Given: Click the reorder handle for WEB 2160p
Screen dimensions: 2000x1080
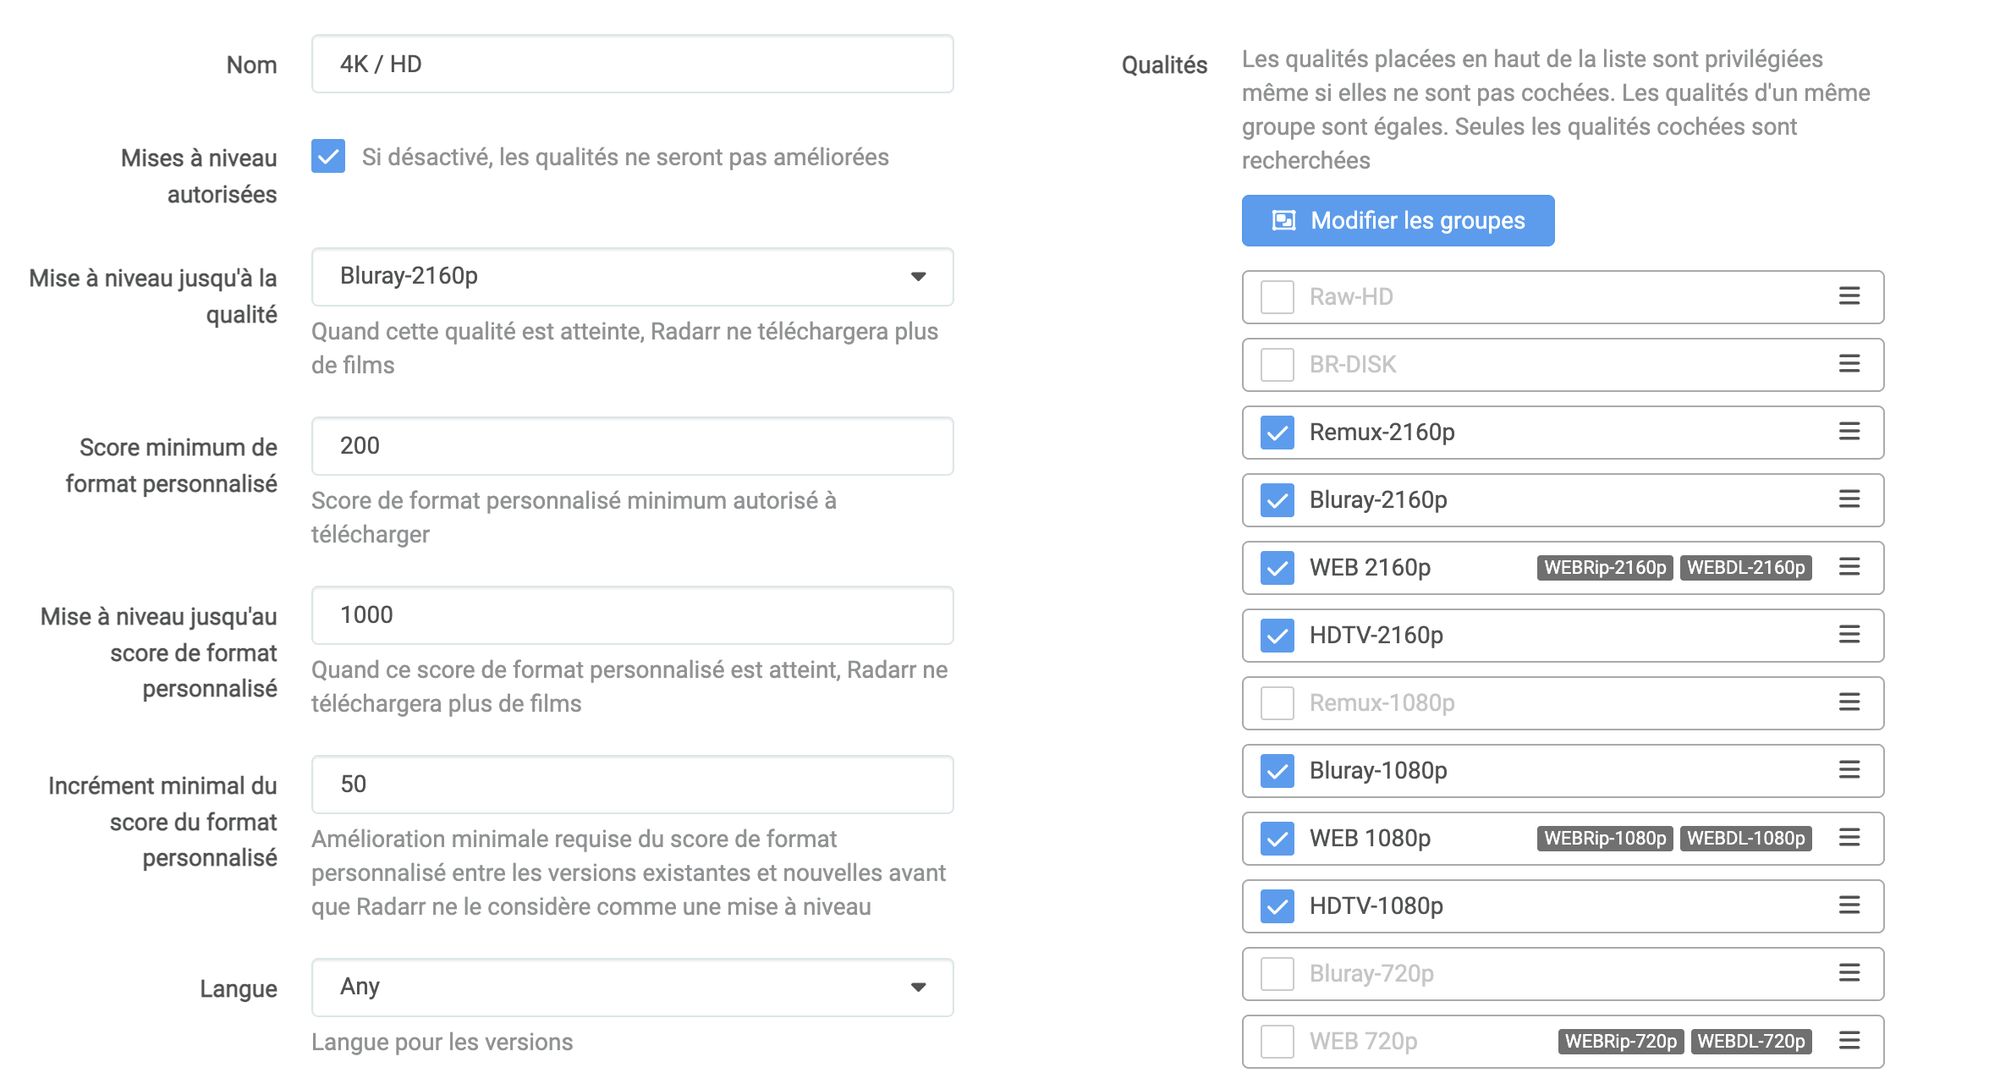Looking at the screenshot, I should coord(1849,567).
